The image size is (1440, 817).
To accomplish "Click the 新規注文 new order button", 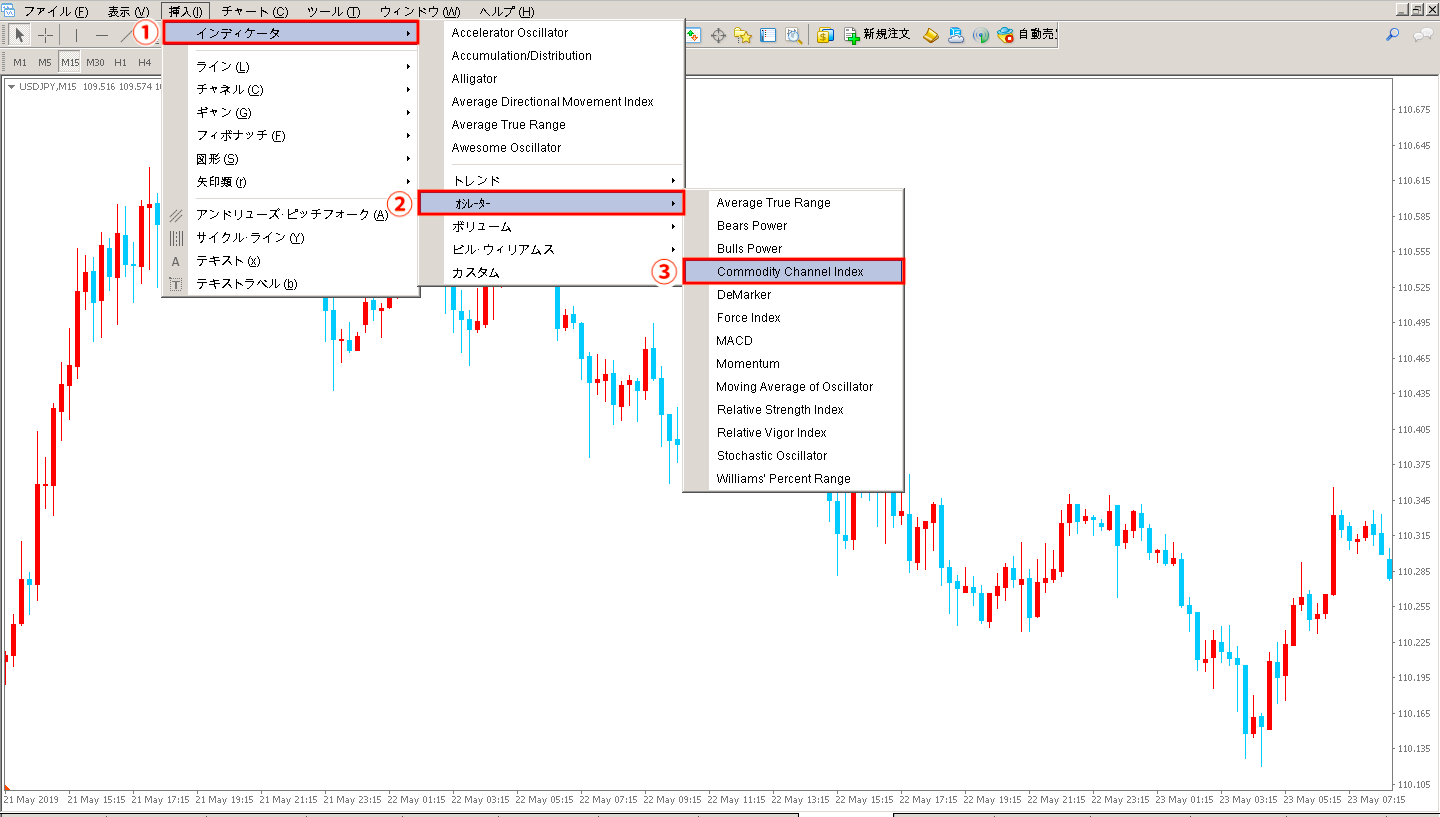I will click(x=877, y=35).
